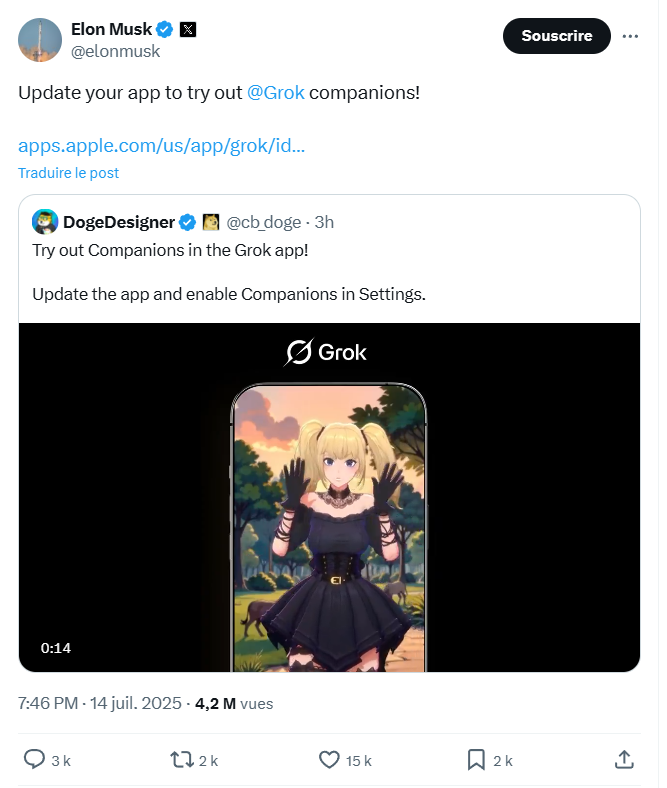Open the 7:46 PM 14 juil. 2025 timestamp
Image resolution: width=667 pixels, height=788 pixels.
(x=100, y=703)
